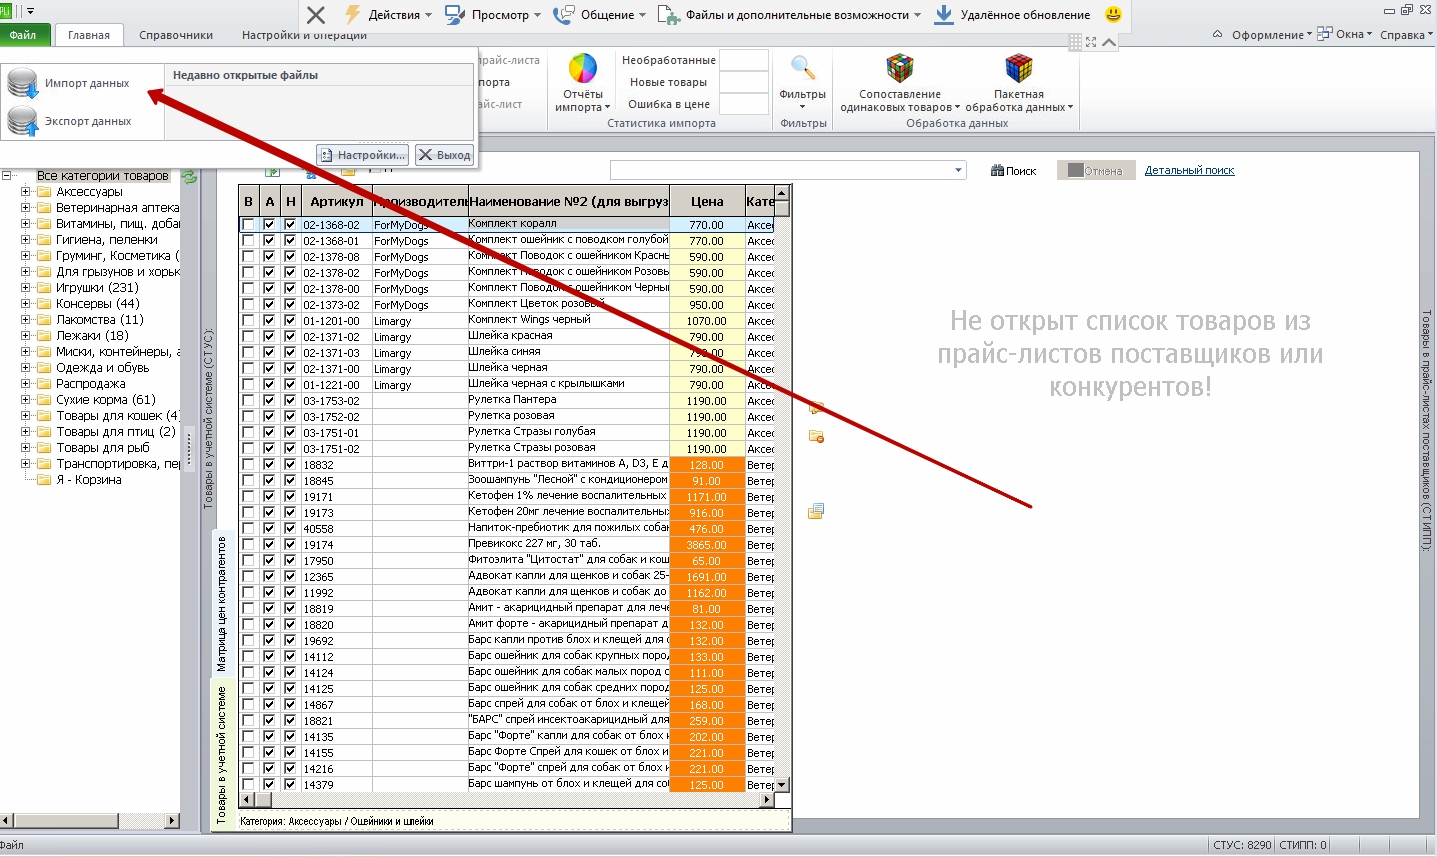Click the Выход exit button
Screen dimensions: 1437x857
[x=444, y=155]
